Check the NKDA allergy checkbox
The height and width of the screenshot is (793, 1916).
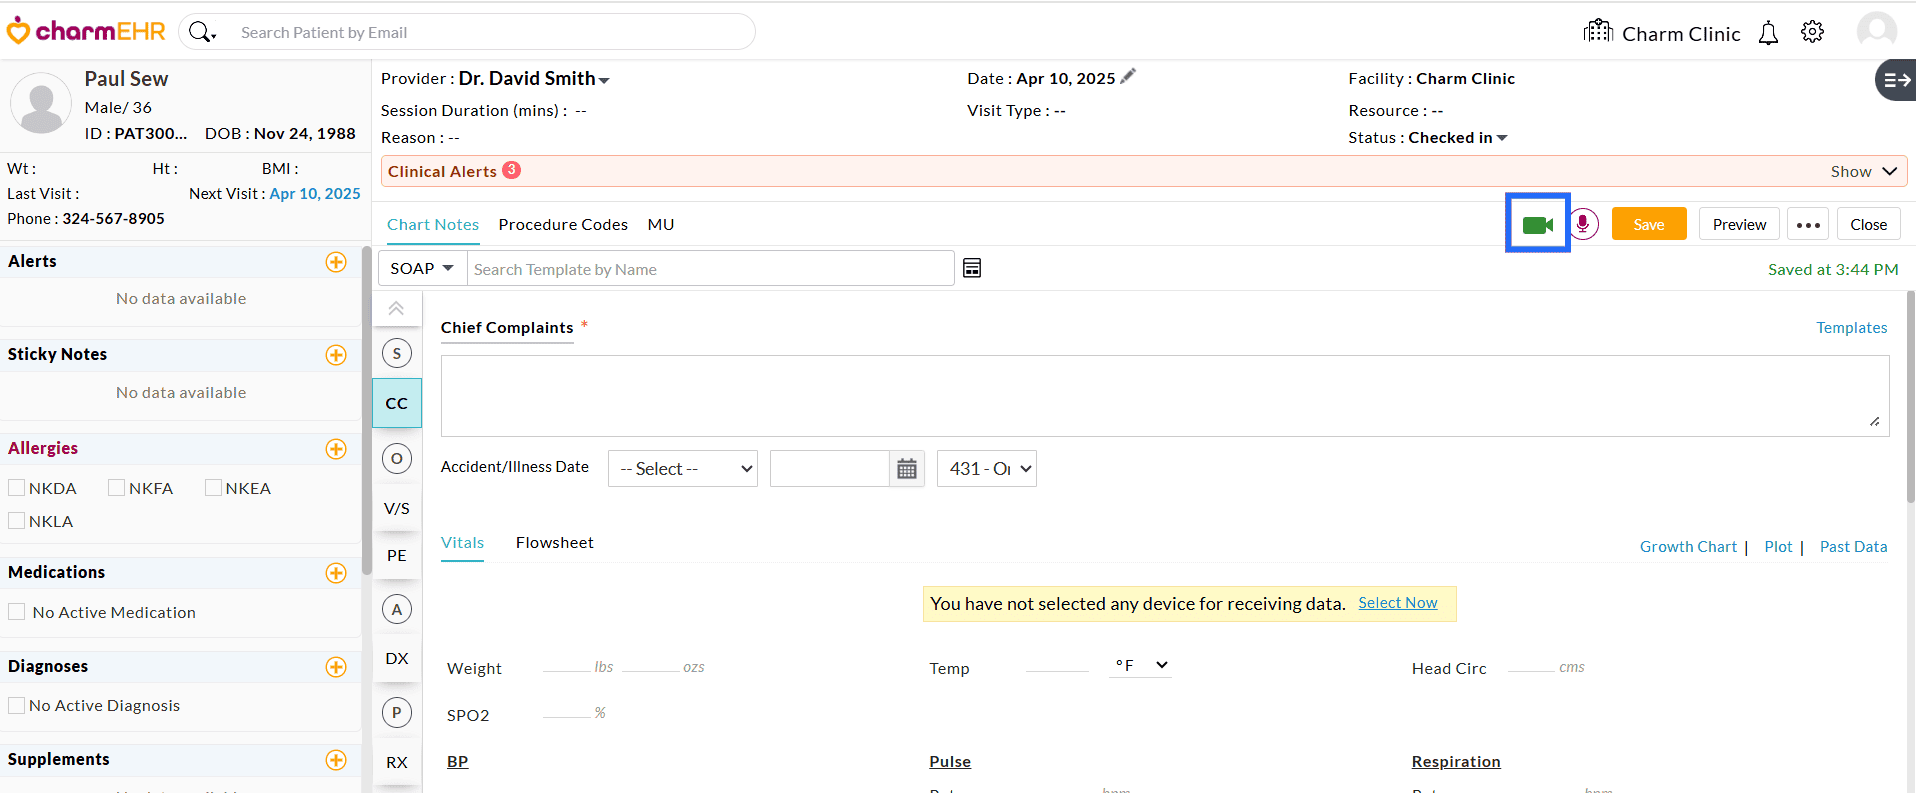(17, 488)
